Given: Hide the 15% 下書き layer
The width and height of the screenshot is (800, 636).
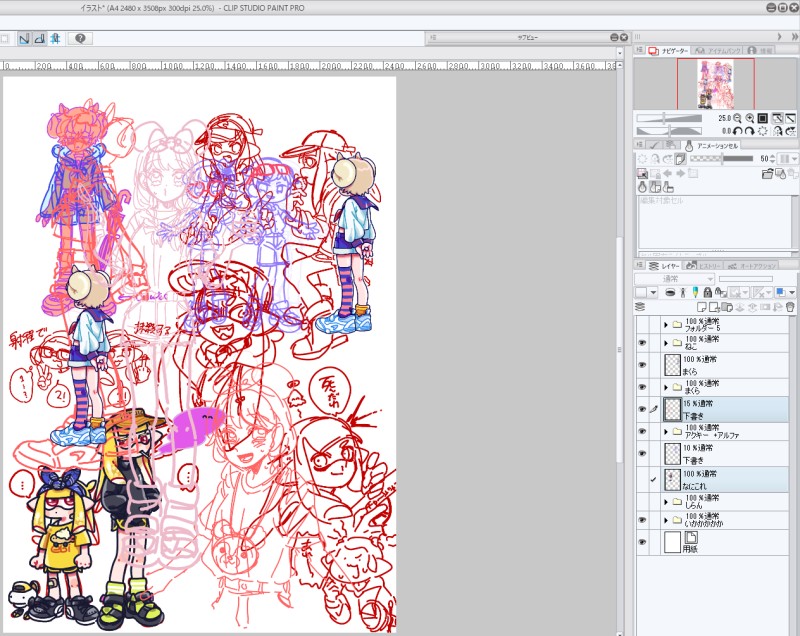Looking at the screenshot, I should click(642, 410).
